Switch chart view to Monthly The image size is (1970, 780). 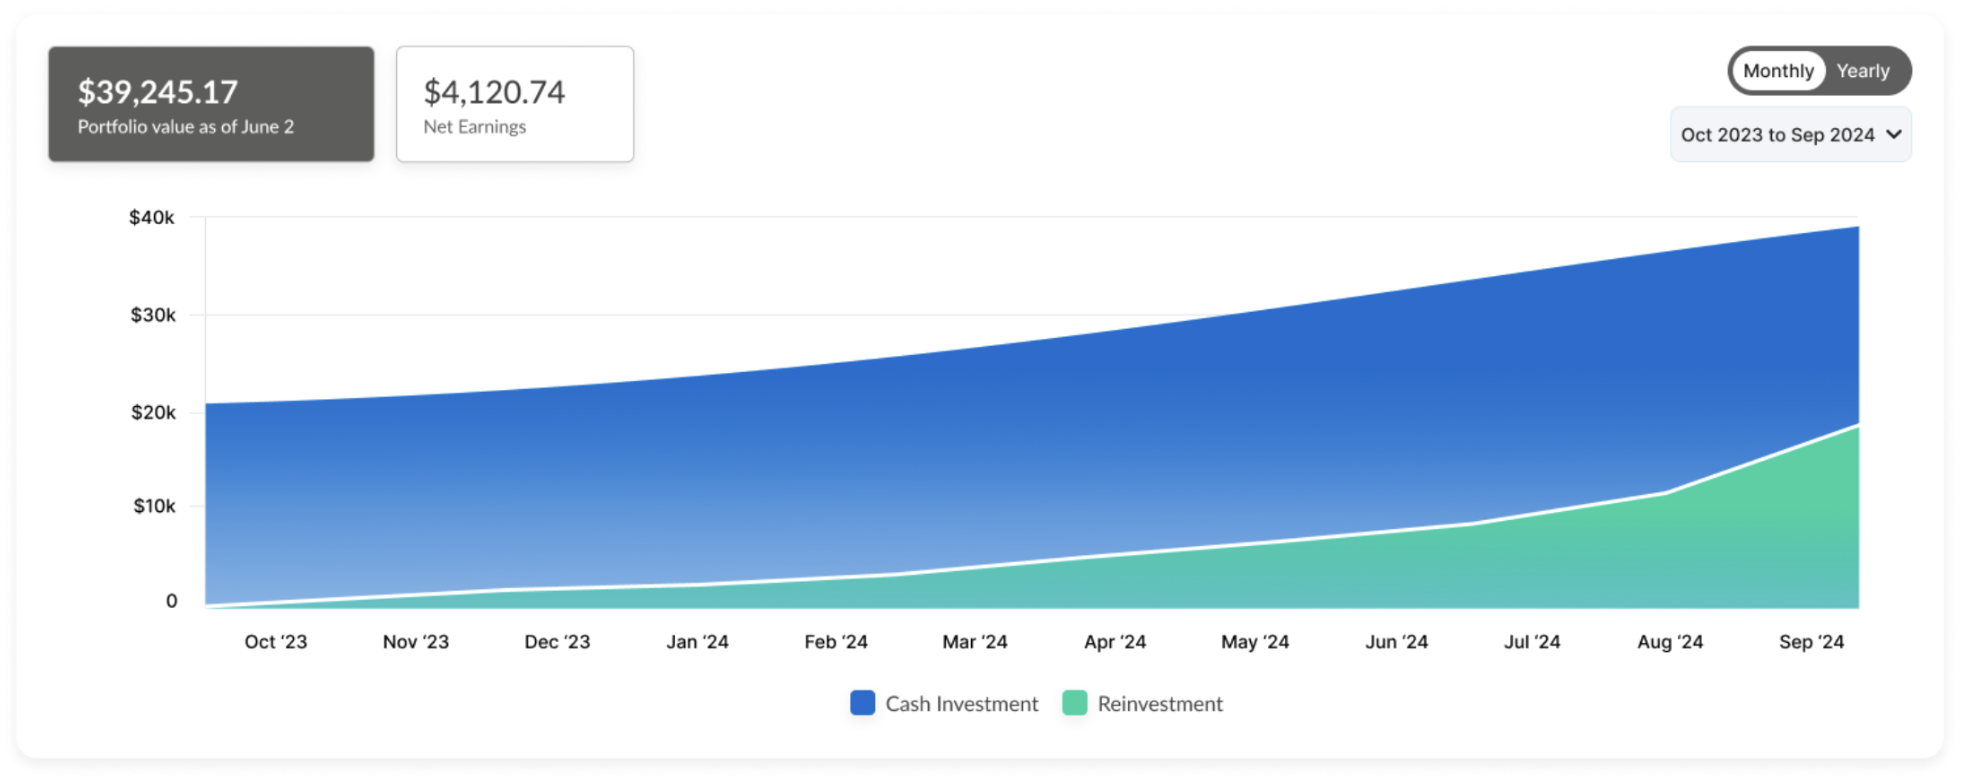pos(1778,71)
